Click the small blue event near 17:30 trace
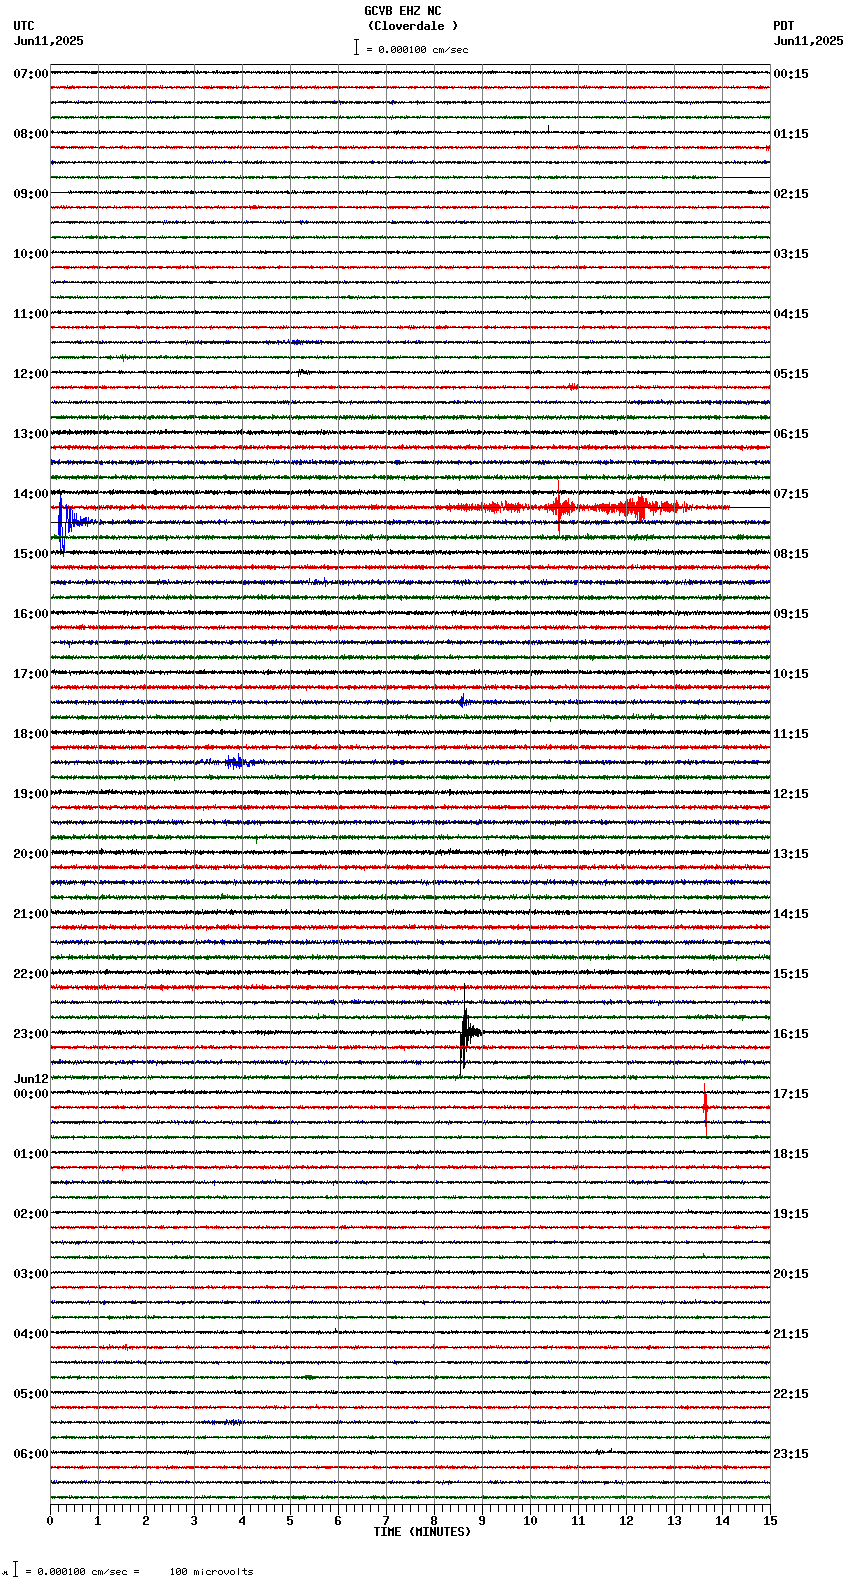Screen dimensions: 850x1584 [464, 701]
